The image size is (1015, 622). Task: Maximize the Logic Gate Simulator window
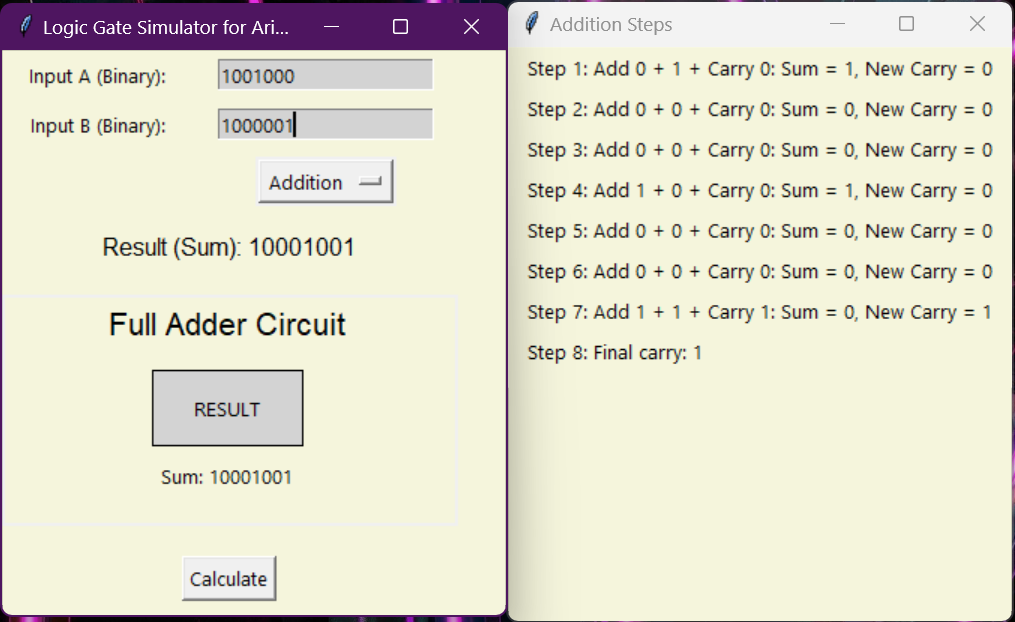click(x=400, y=27)
